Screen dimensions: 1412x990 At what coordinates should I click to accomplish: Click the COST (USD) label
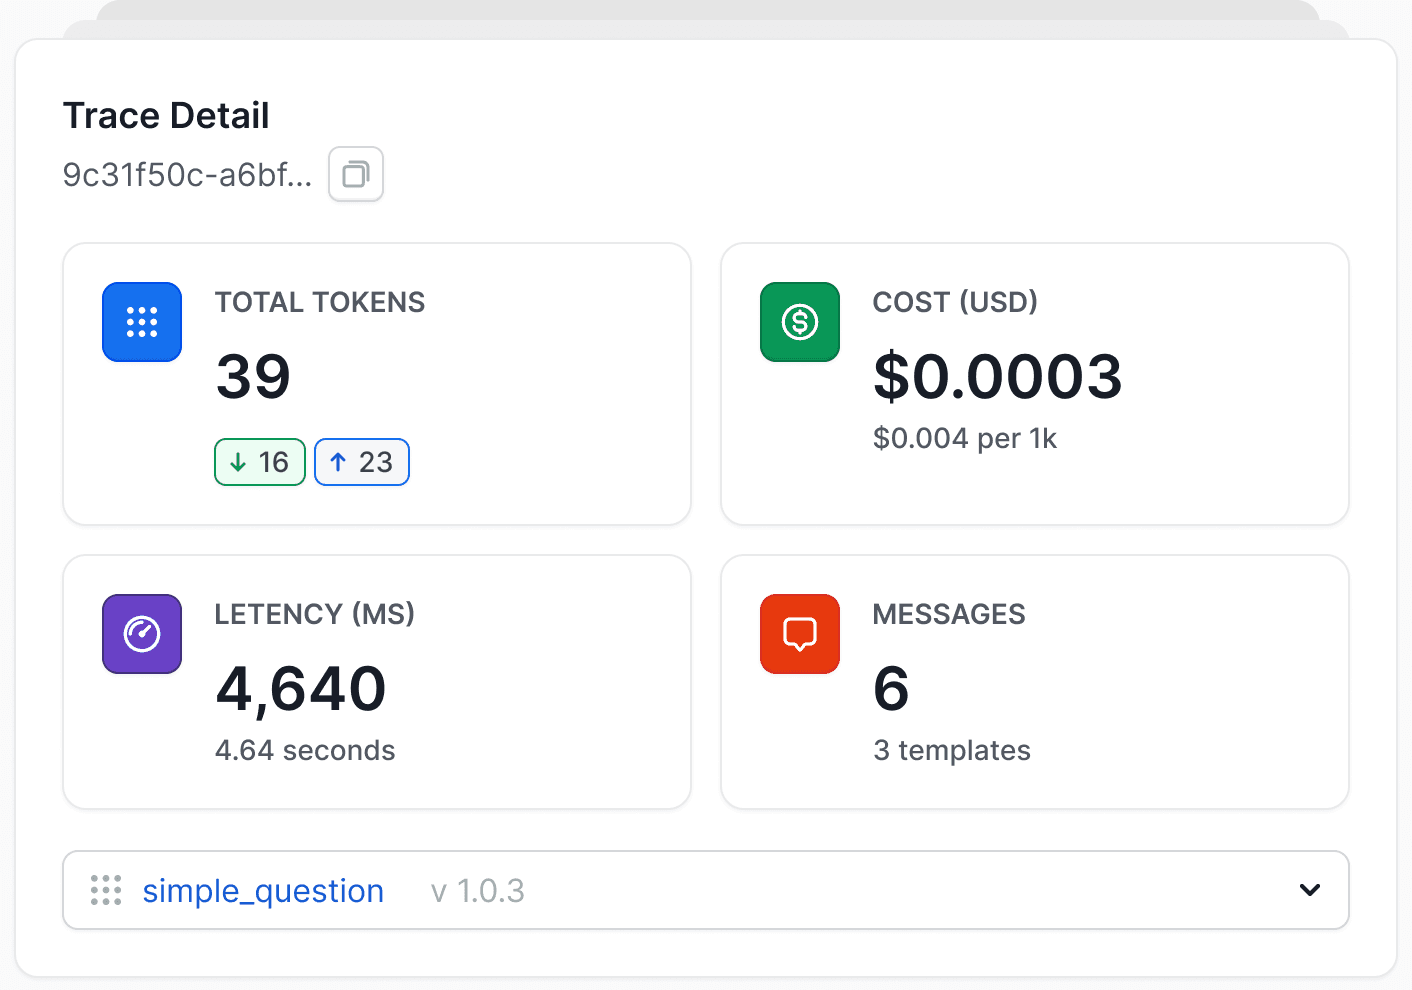955,302
